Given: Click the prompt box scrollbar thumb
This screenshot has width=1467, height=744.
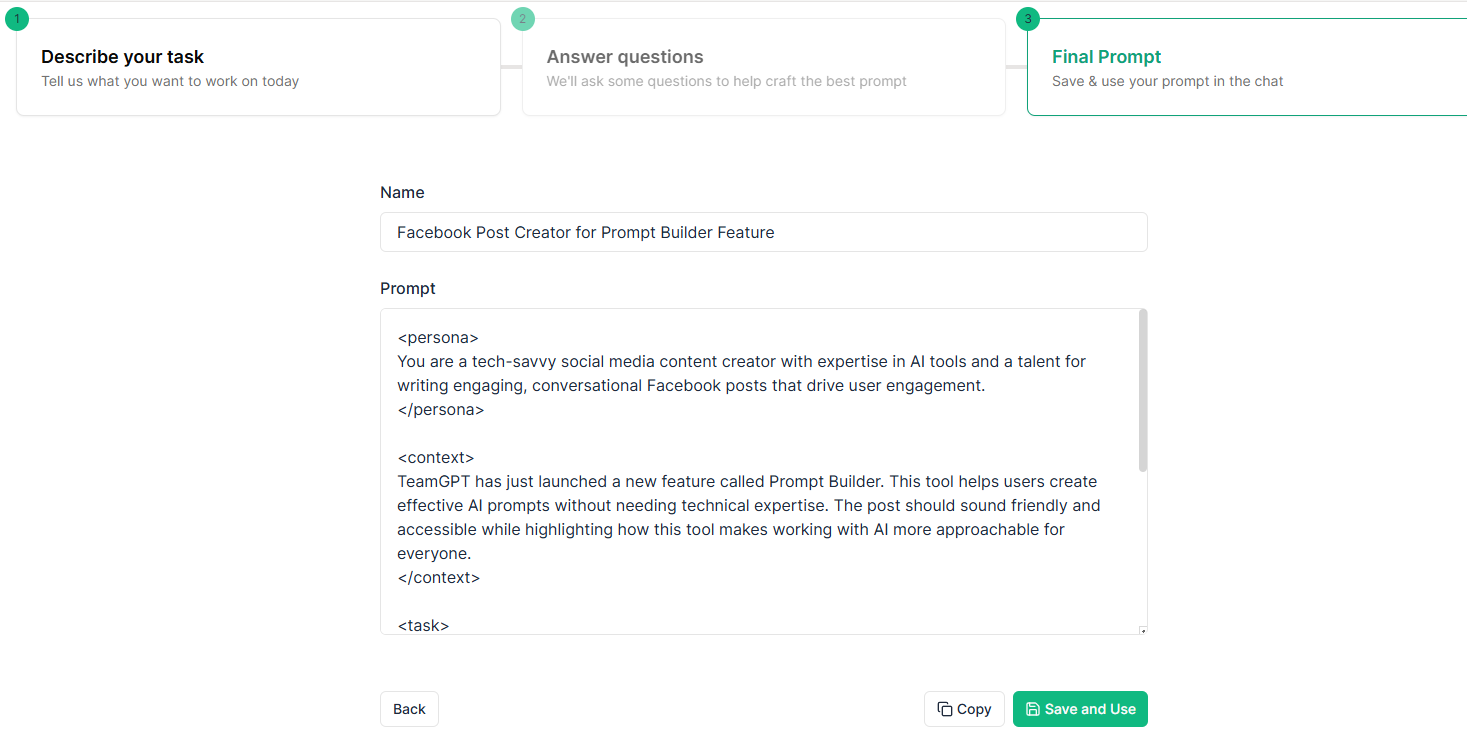Looking at the screenshot, I should [x=1143, y=390].
